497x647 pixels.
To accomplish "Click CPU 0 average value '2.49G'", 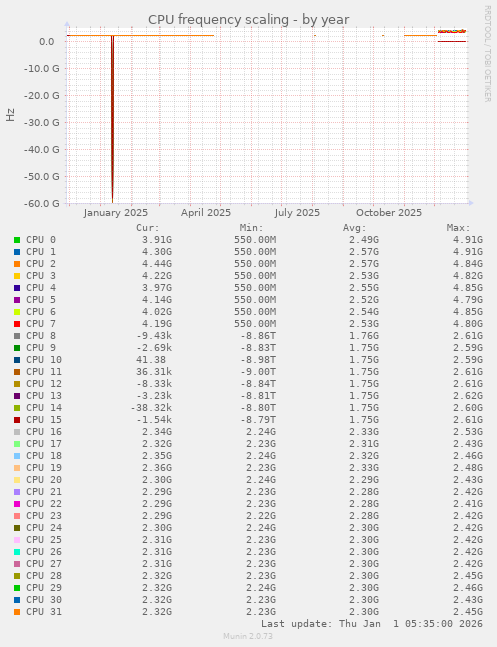I will (x=364, y=240).
